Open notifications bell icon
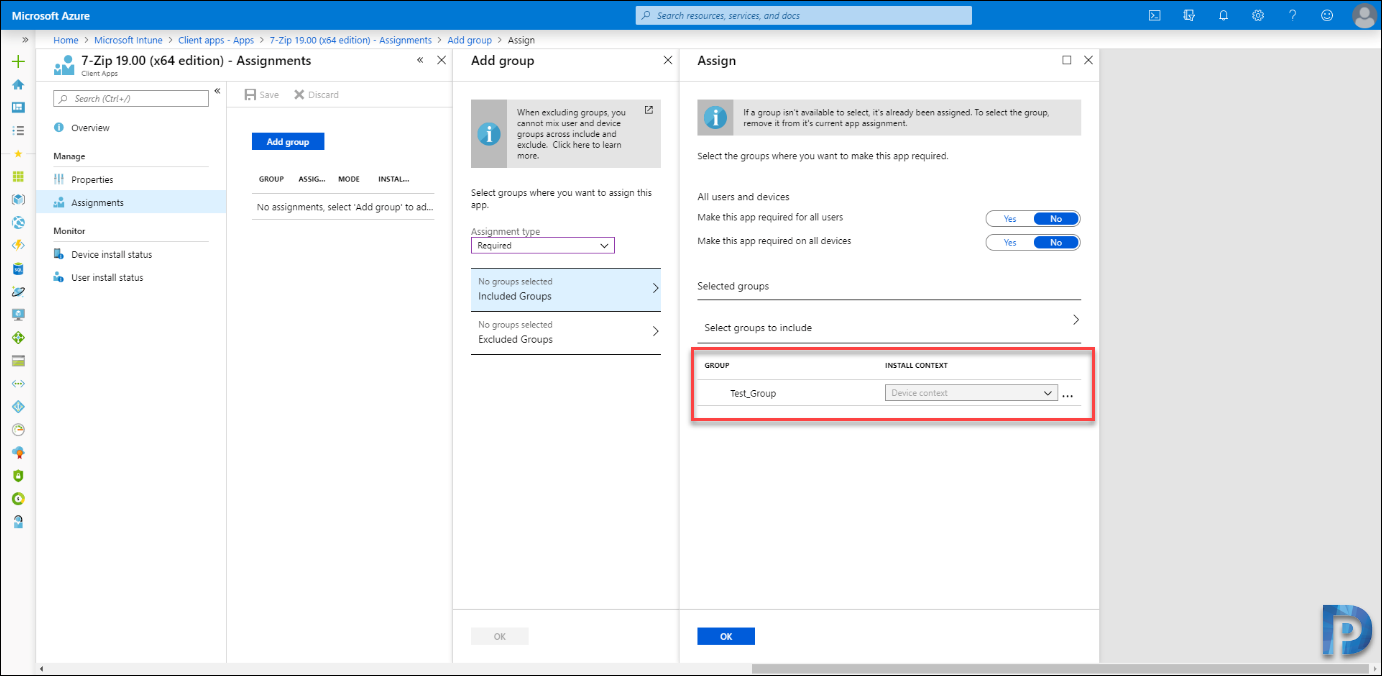1382x676 pixels. pyautogui.click(x=1223, y=15)
